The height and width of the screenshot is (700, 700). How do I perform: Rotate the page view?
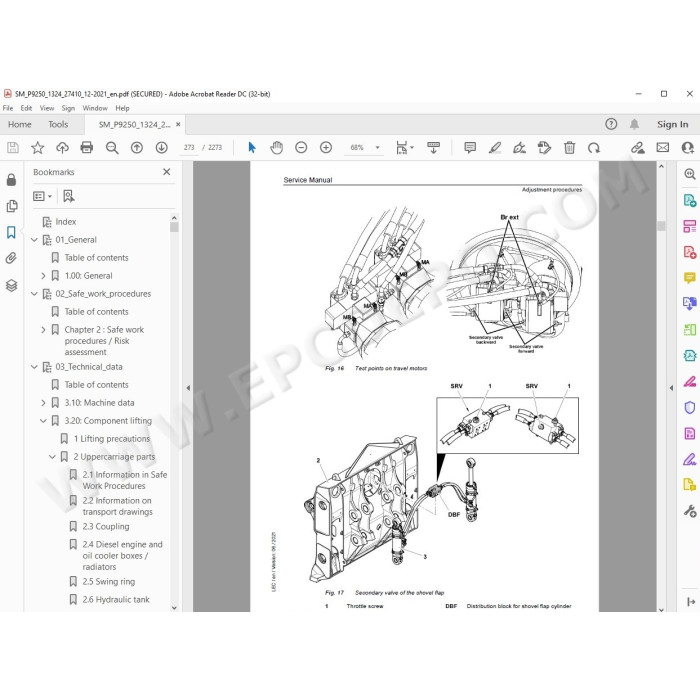pyautogui.click(x=594, y=147)
